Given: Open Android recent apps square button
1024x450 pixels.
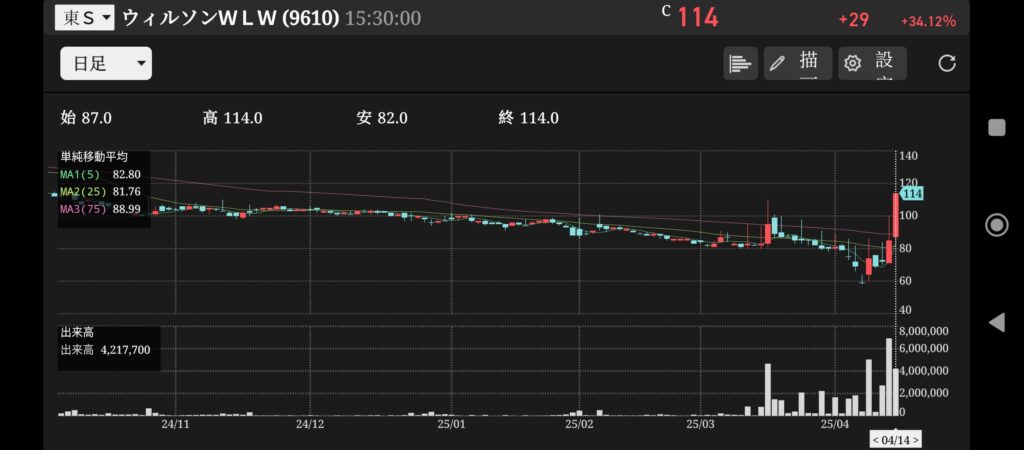Looking at the screenshot, I should coord(996,126).
